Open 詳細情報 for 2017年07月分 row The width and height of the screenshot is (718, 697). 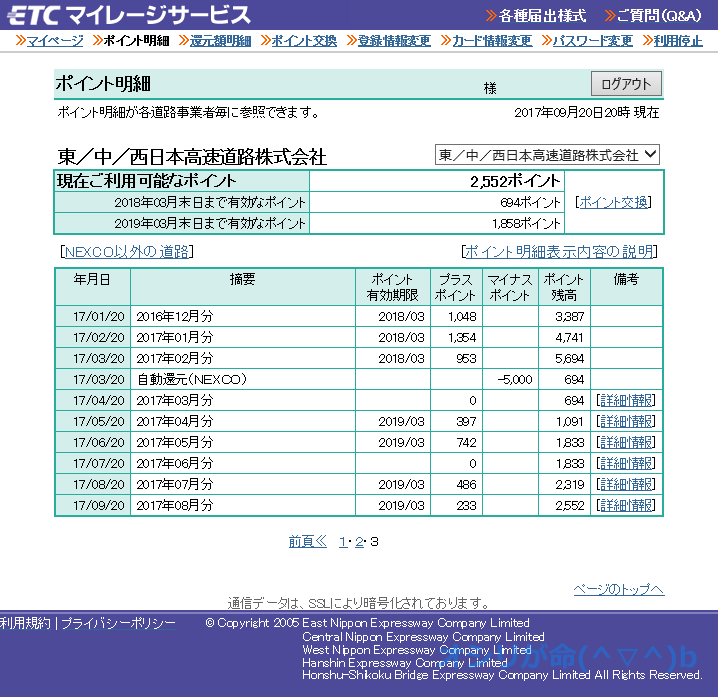click(x=626, y=485)
